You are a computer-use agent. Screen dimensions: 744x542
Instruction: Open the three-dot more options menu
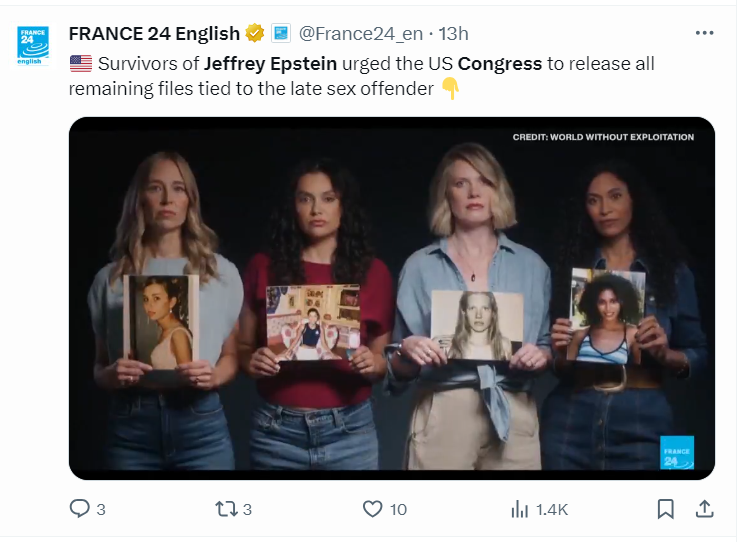click(704, 33)
